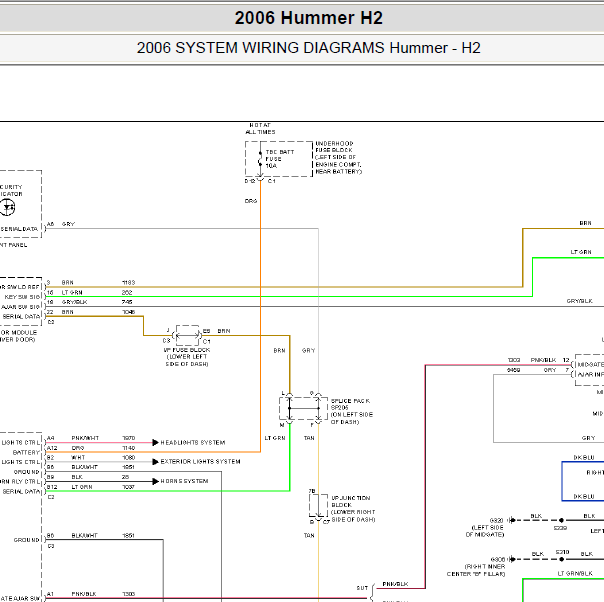Select the "TBC BATT FUSE 10A" label
Viewport: 604px width, 602px height.
coord(280,159)
